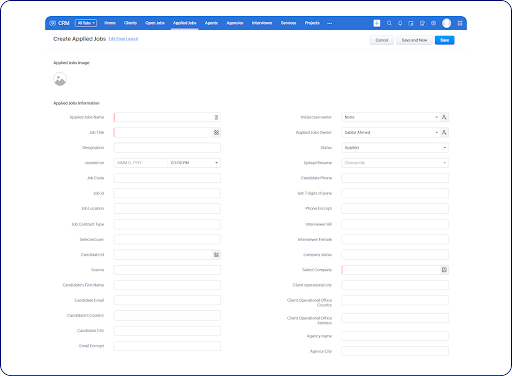Image resolution: width=512 pixels, height=376 pixels.
Task: Open the calendar icon in the header
Action: tap(411, 23)
